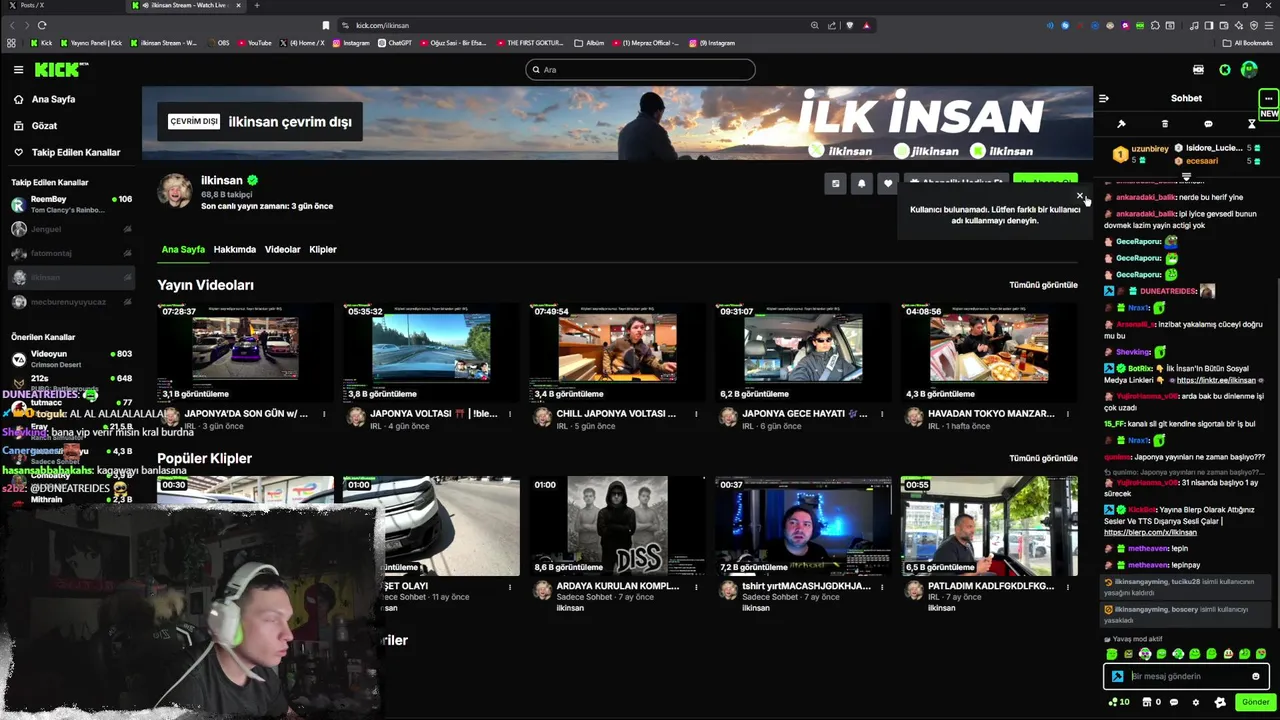Image resolution: width=1280 pixels, height=720 pixels.
Task: Click the shop icon showing 0
Action: [1152, 702]
